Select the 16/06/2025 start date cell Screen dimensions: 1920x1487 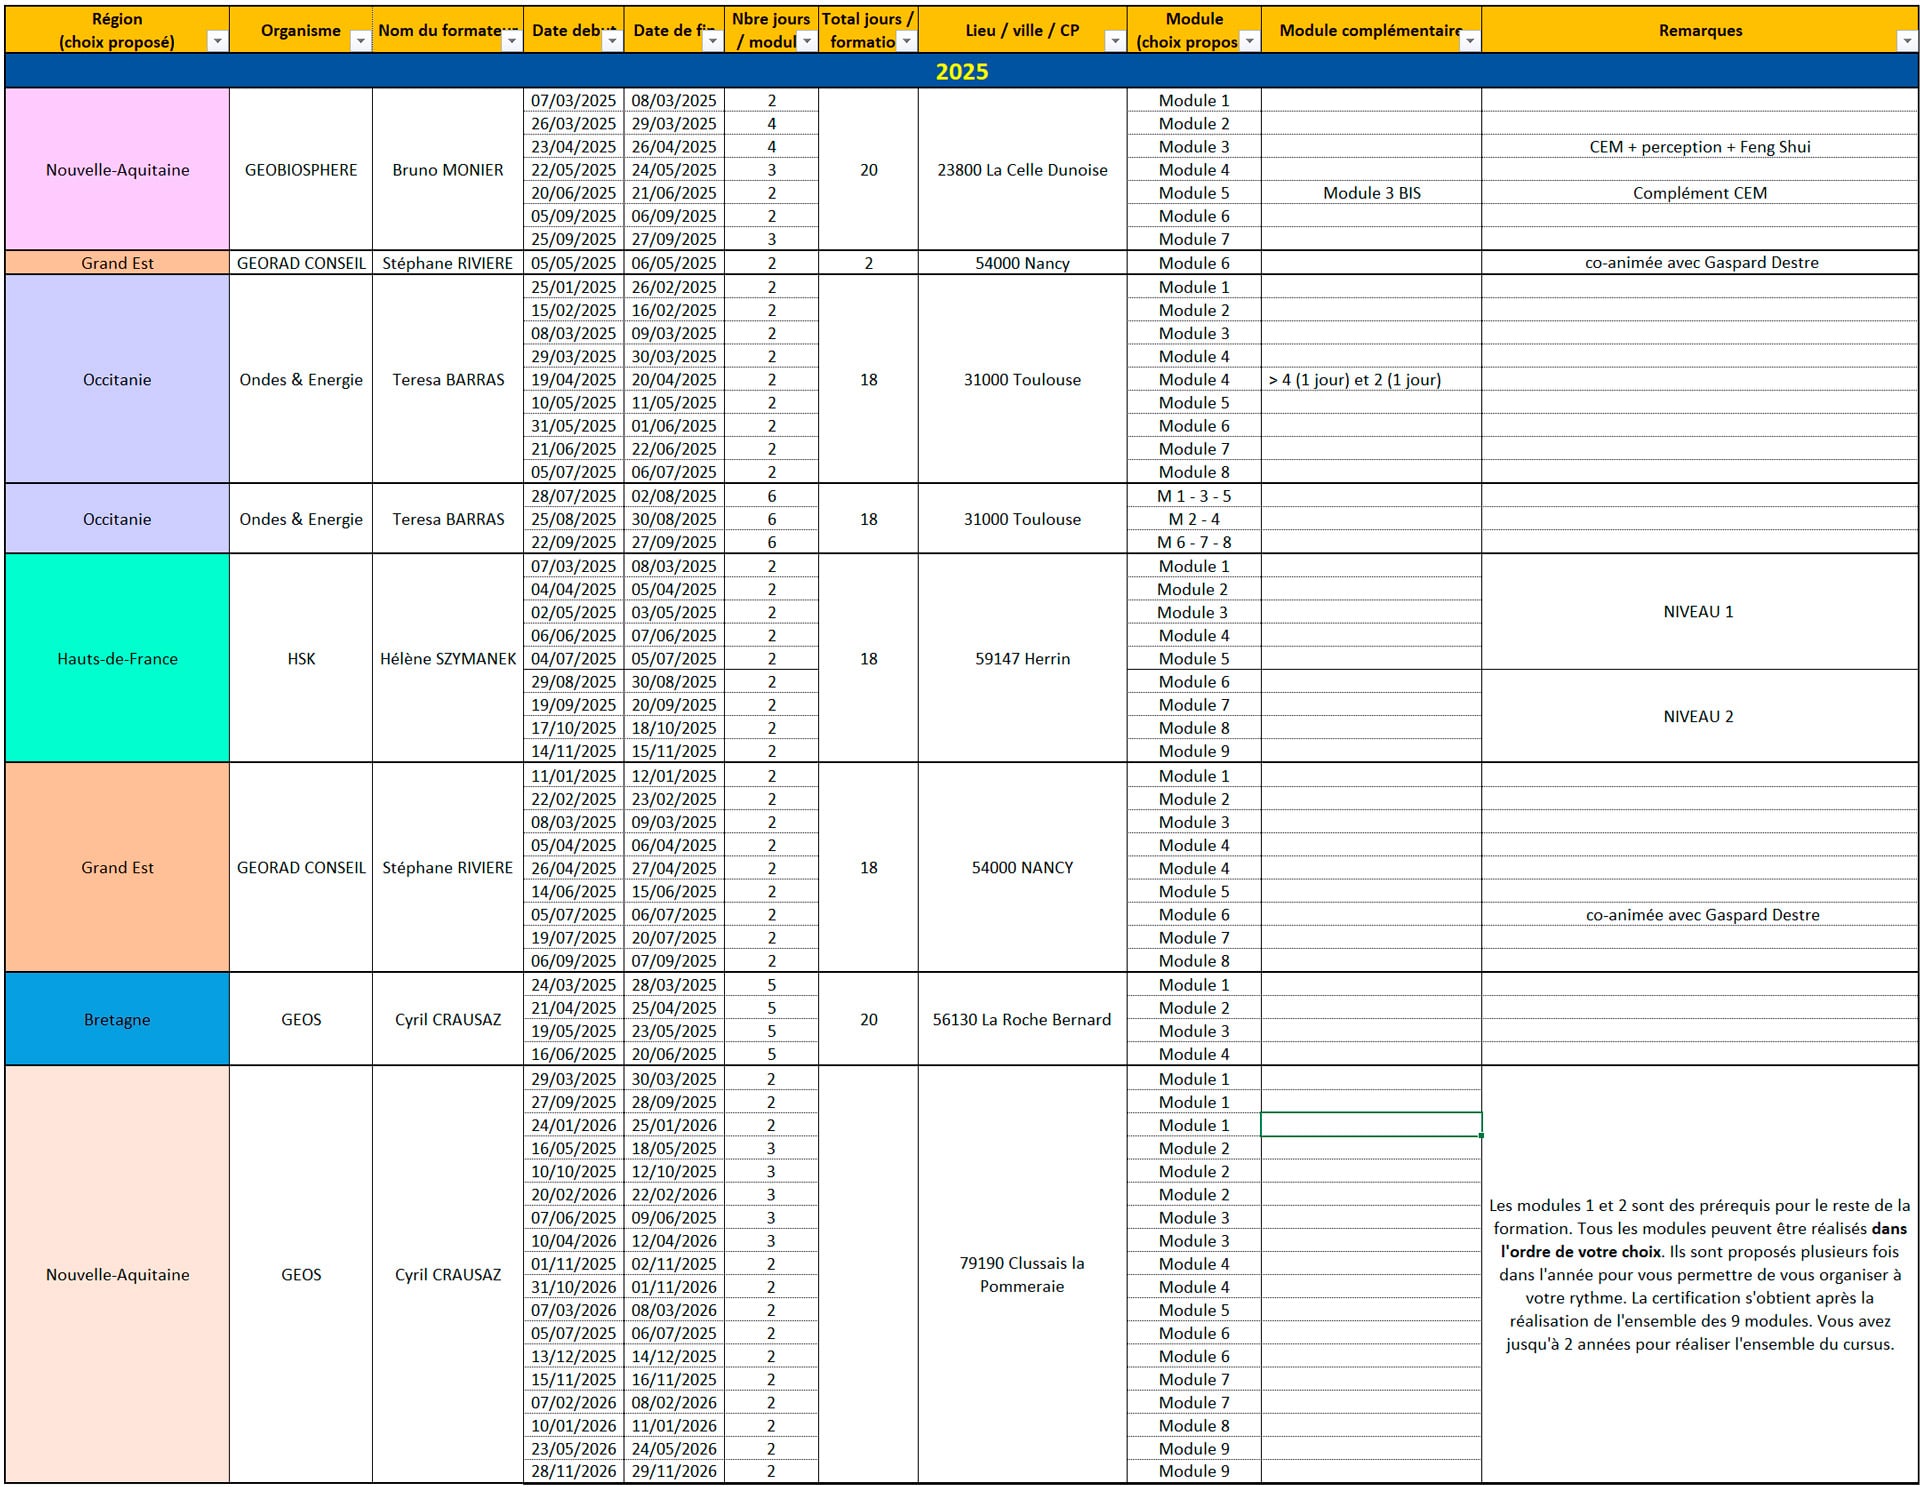click(x=574, y=1054)
